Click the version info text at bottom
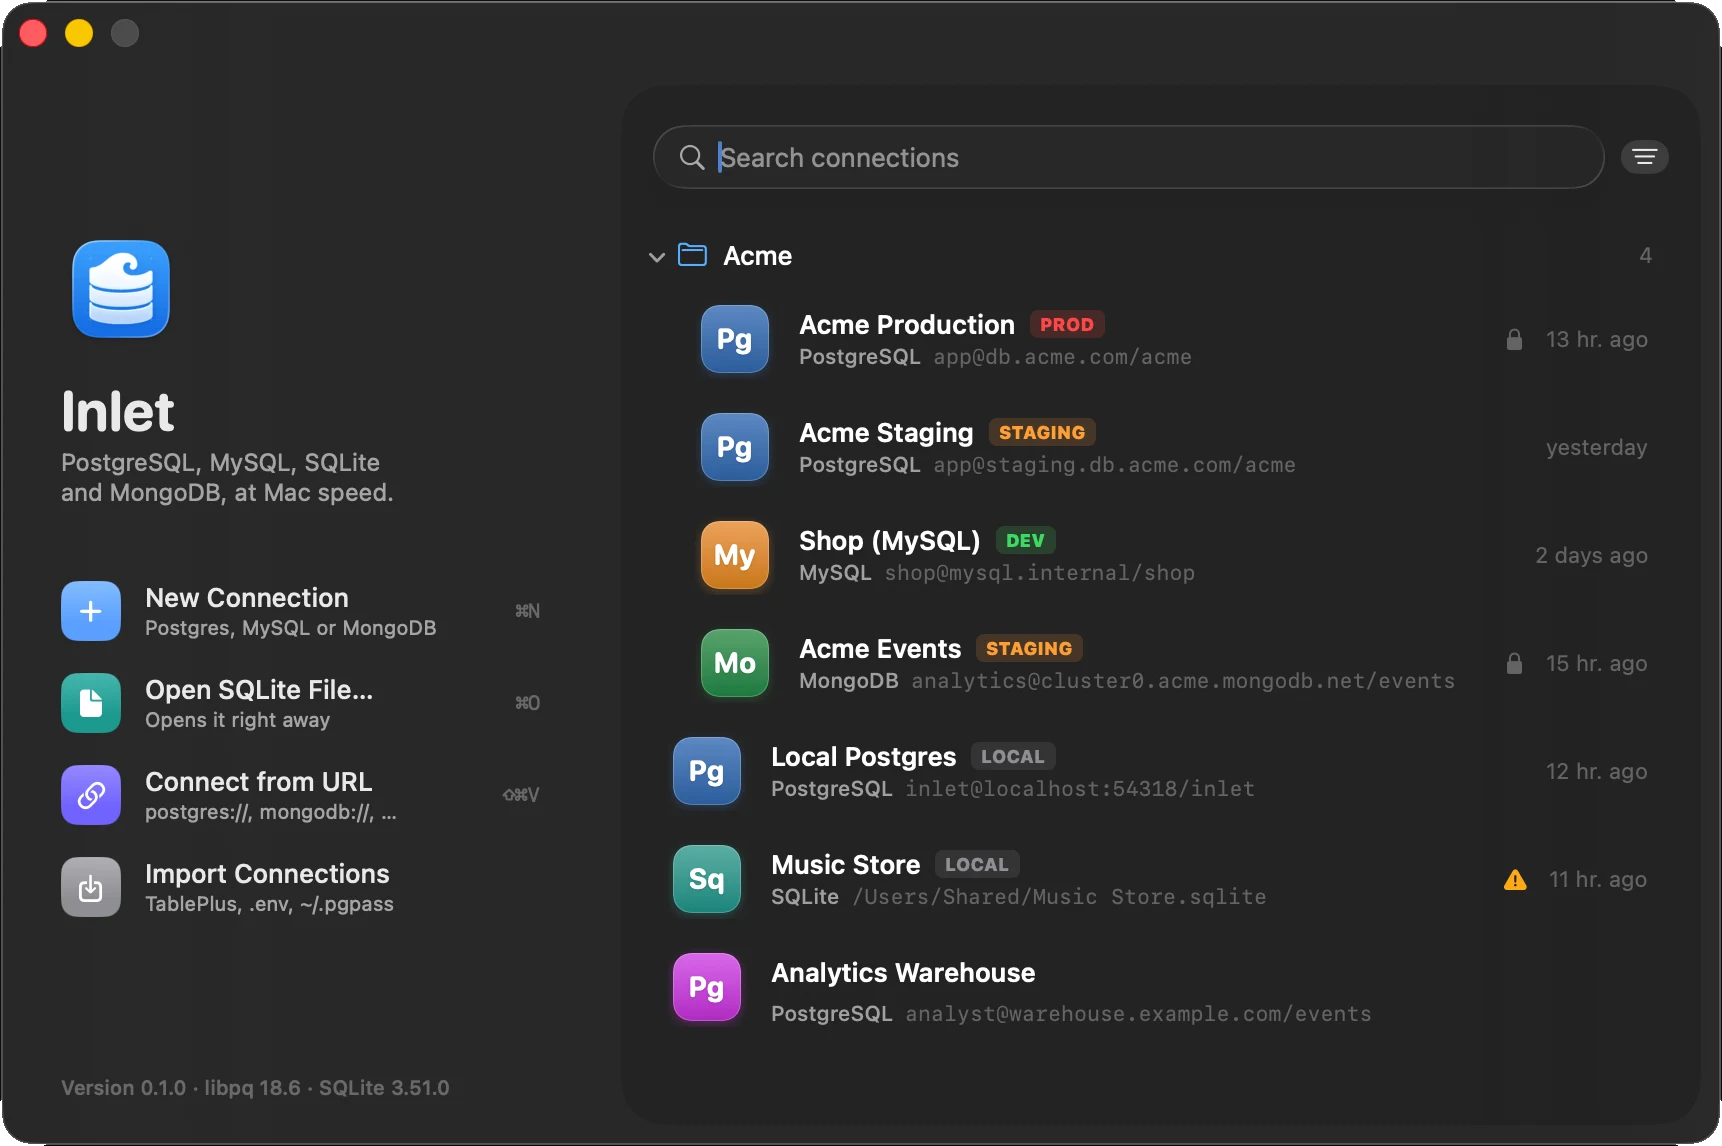 (255, 1088)
